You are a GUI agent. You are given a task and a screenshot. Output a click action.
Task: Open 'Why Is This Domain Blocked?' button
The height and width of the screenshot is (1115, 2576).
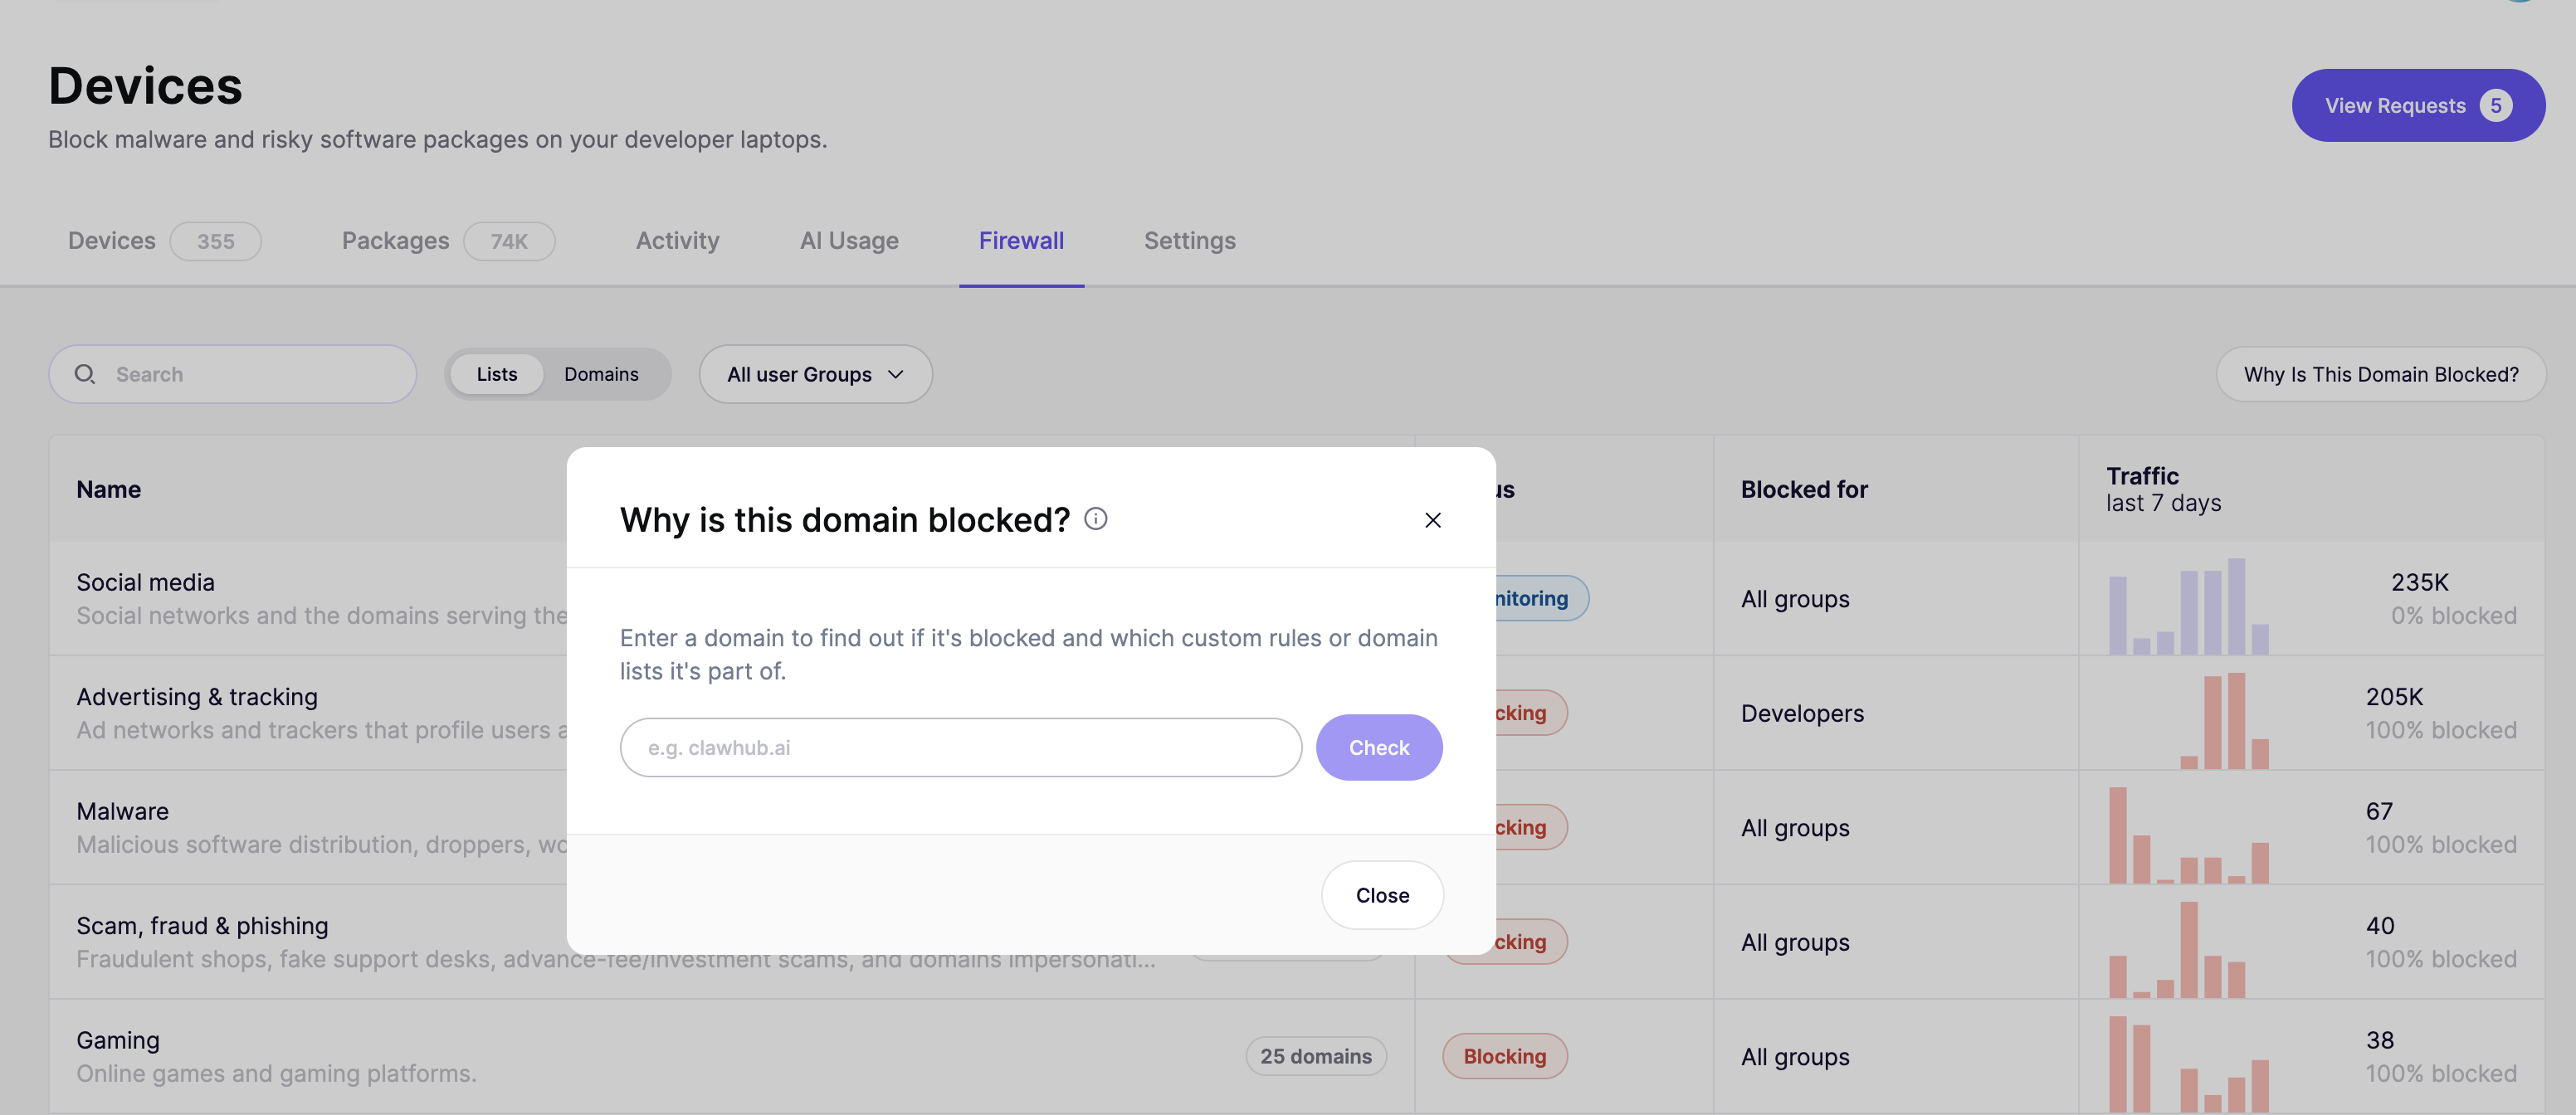(x=2380, y=374)
